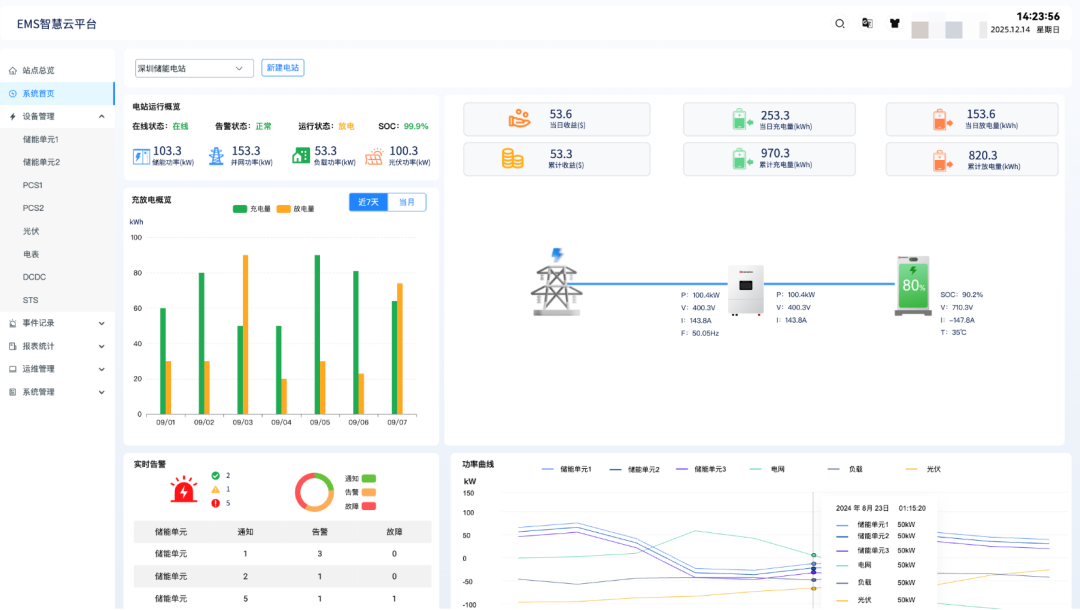
Task: Click the battery storage 80% icon
Action: click(x=912, y=285)
